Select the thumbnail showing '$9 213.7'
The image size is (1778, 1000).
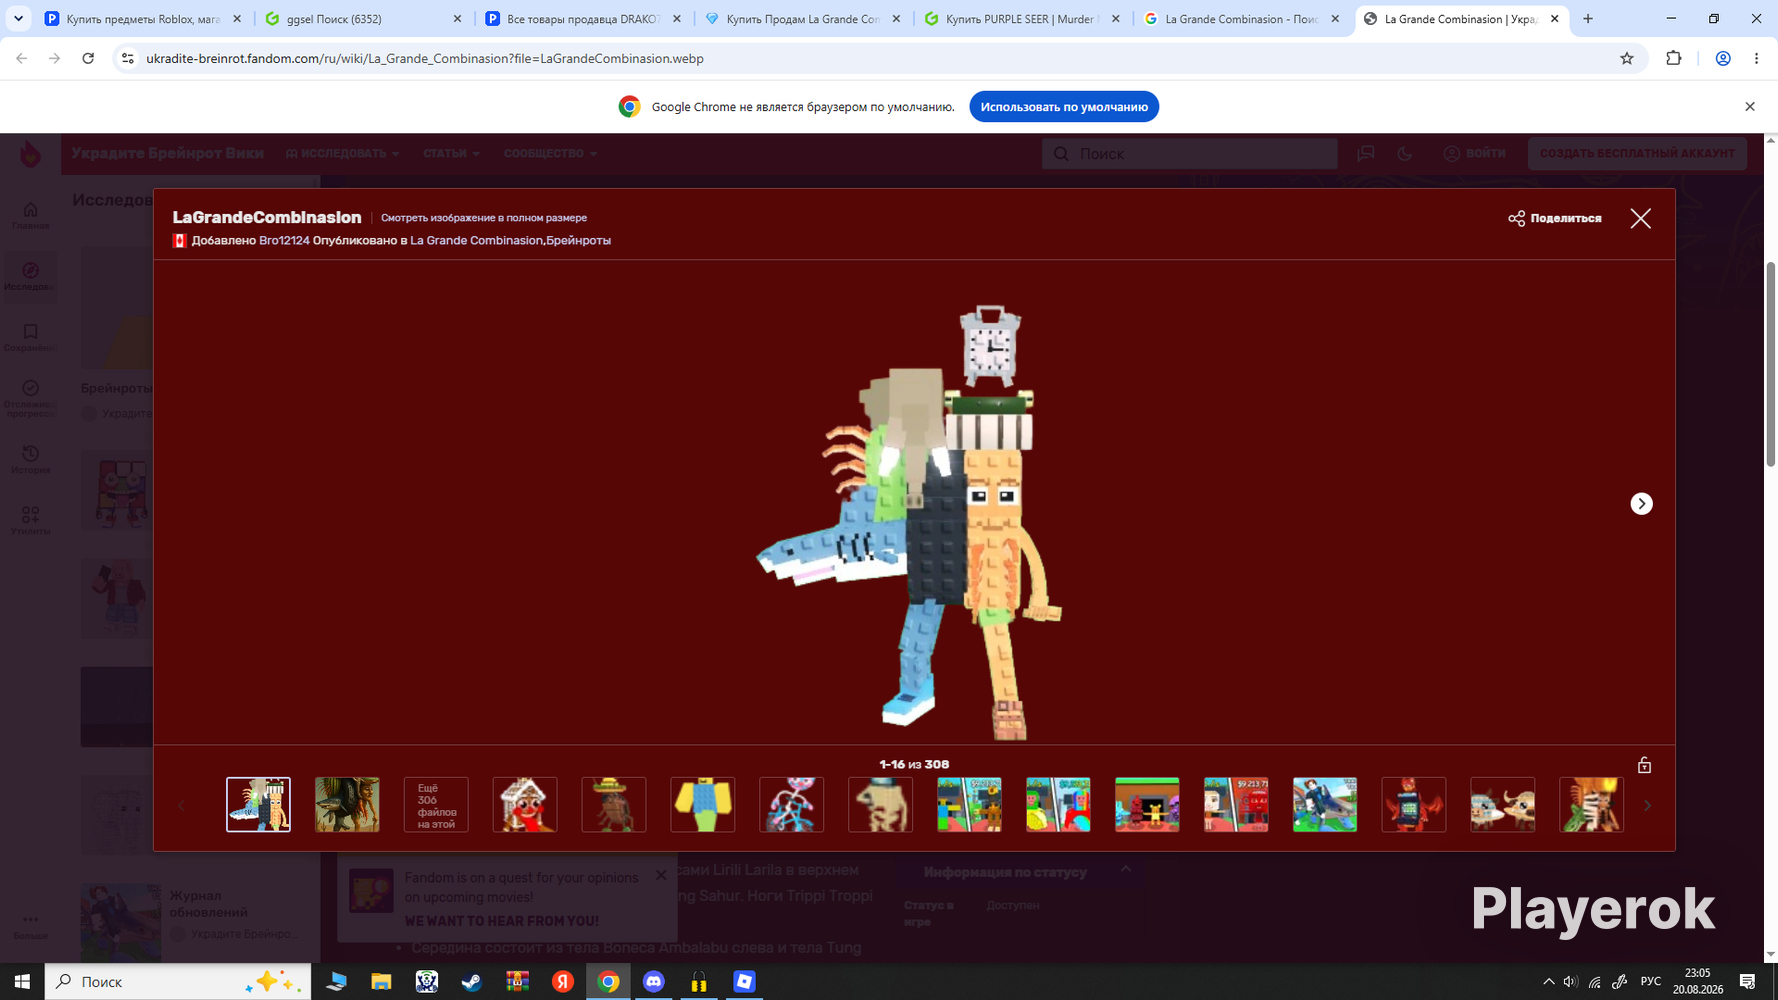click(1236, 805)
